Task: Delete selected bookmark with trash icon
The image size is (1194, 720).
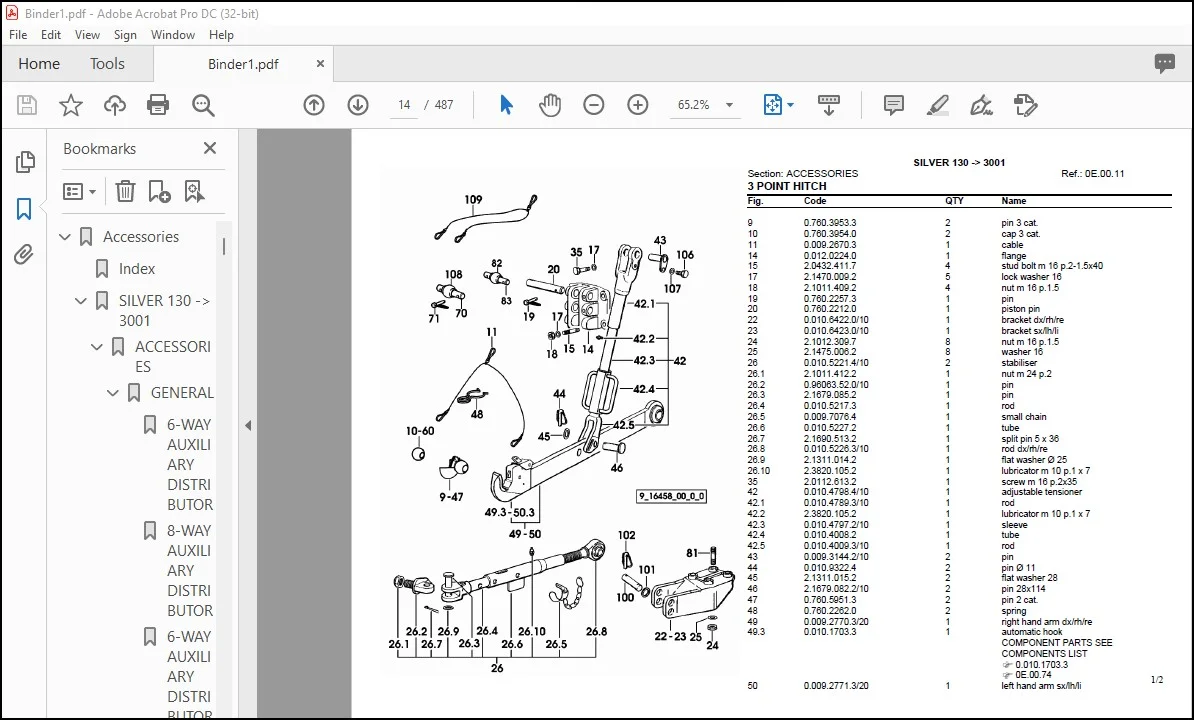Action: pyautogui.click(x=125, y=191)
